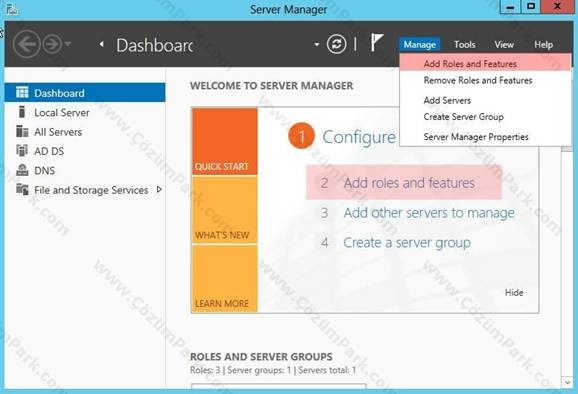Click breadcrumb arrow before Dashboard title

102,44
